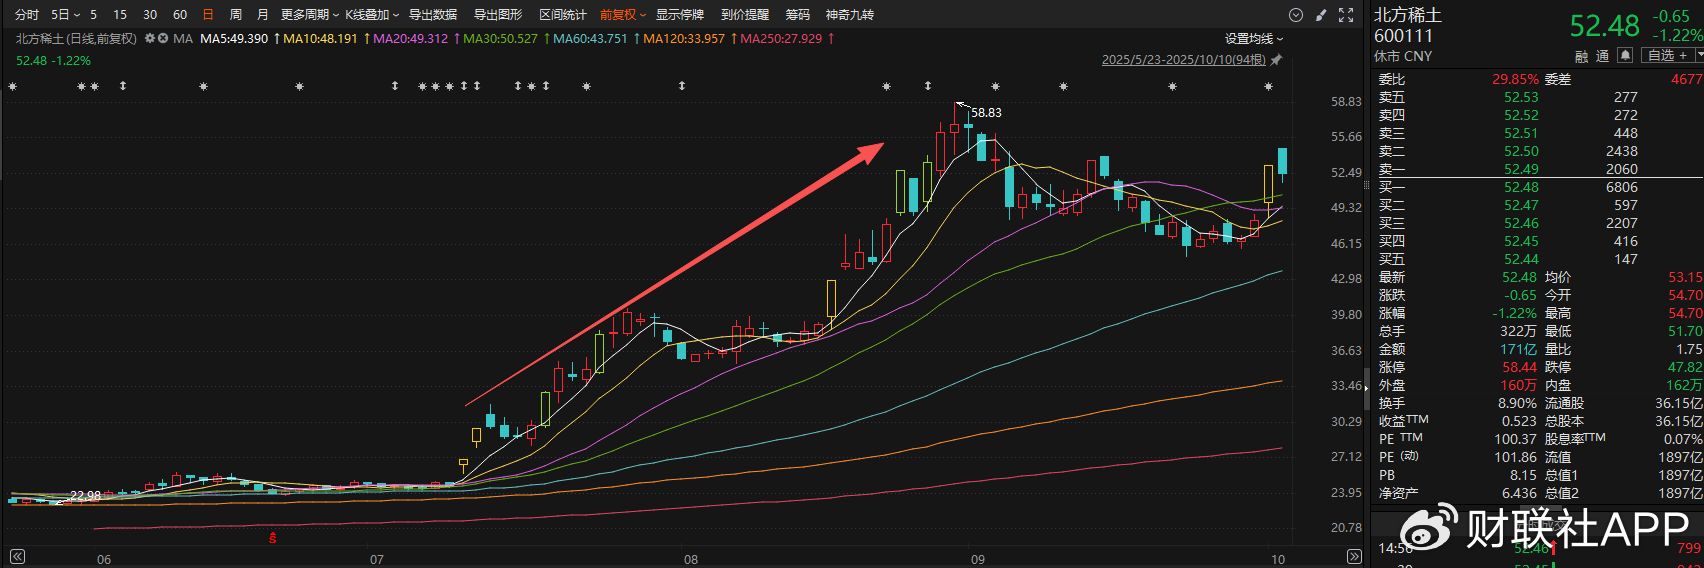Click the panel collapse handle beside the chart

click(1367, 390)
